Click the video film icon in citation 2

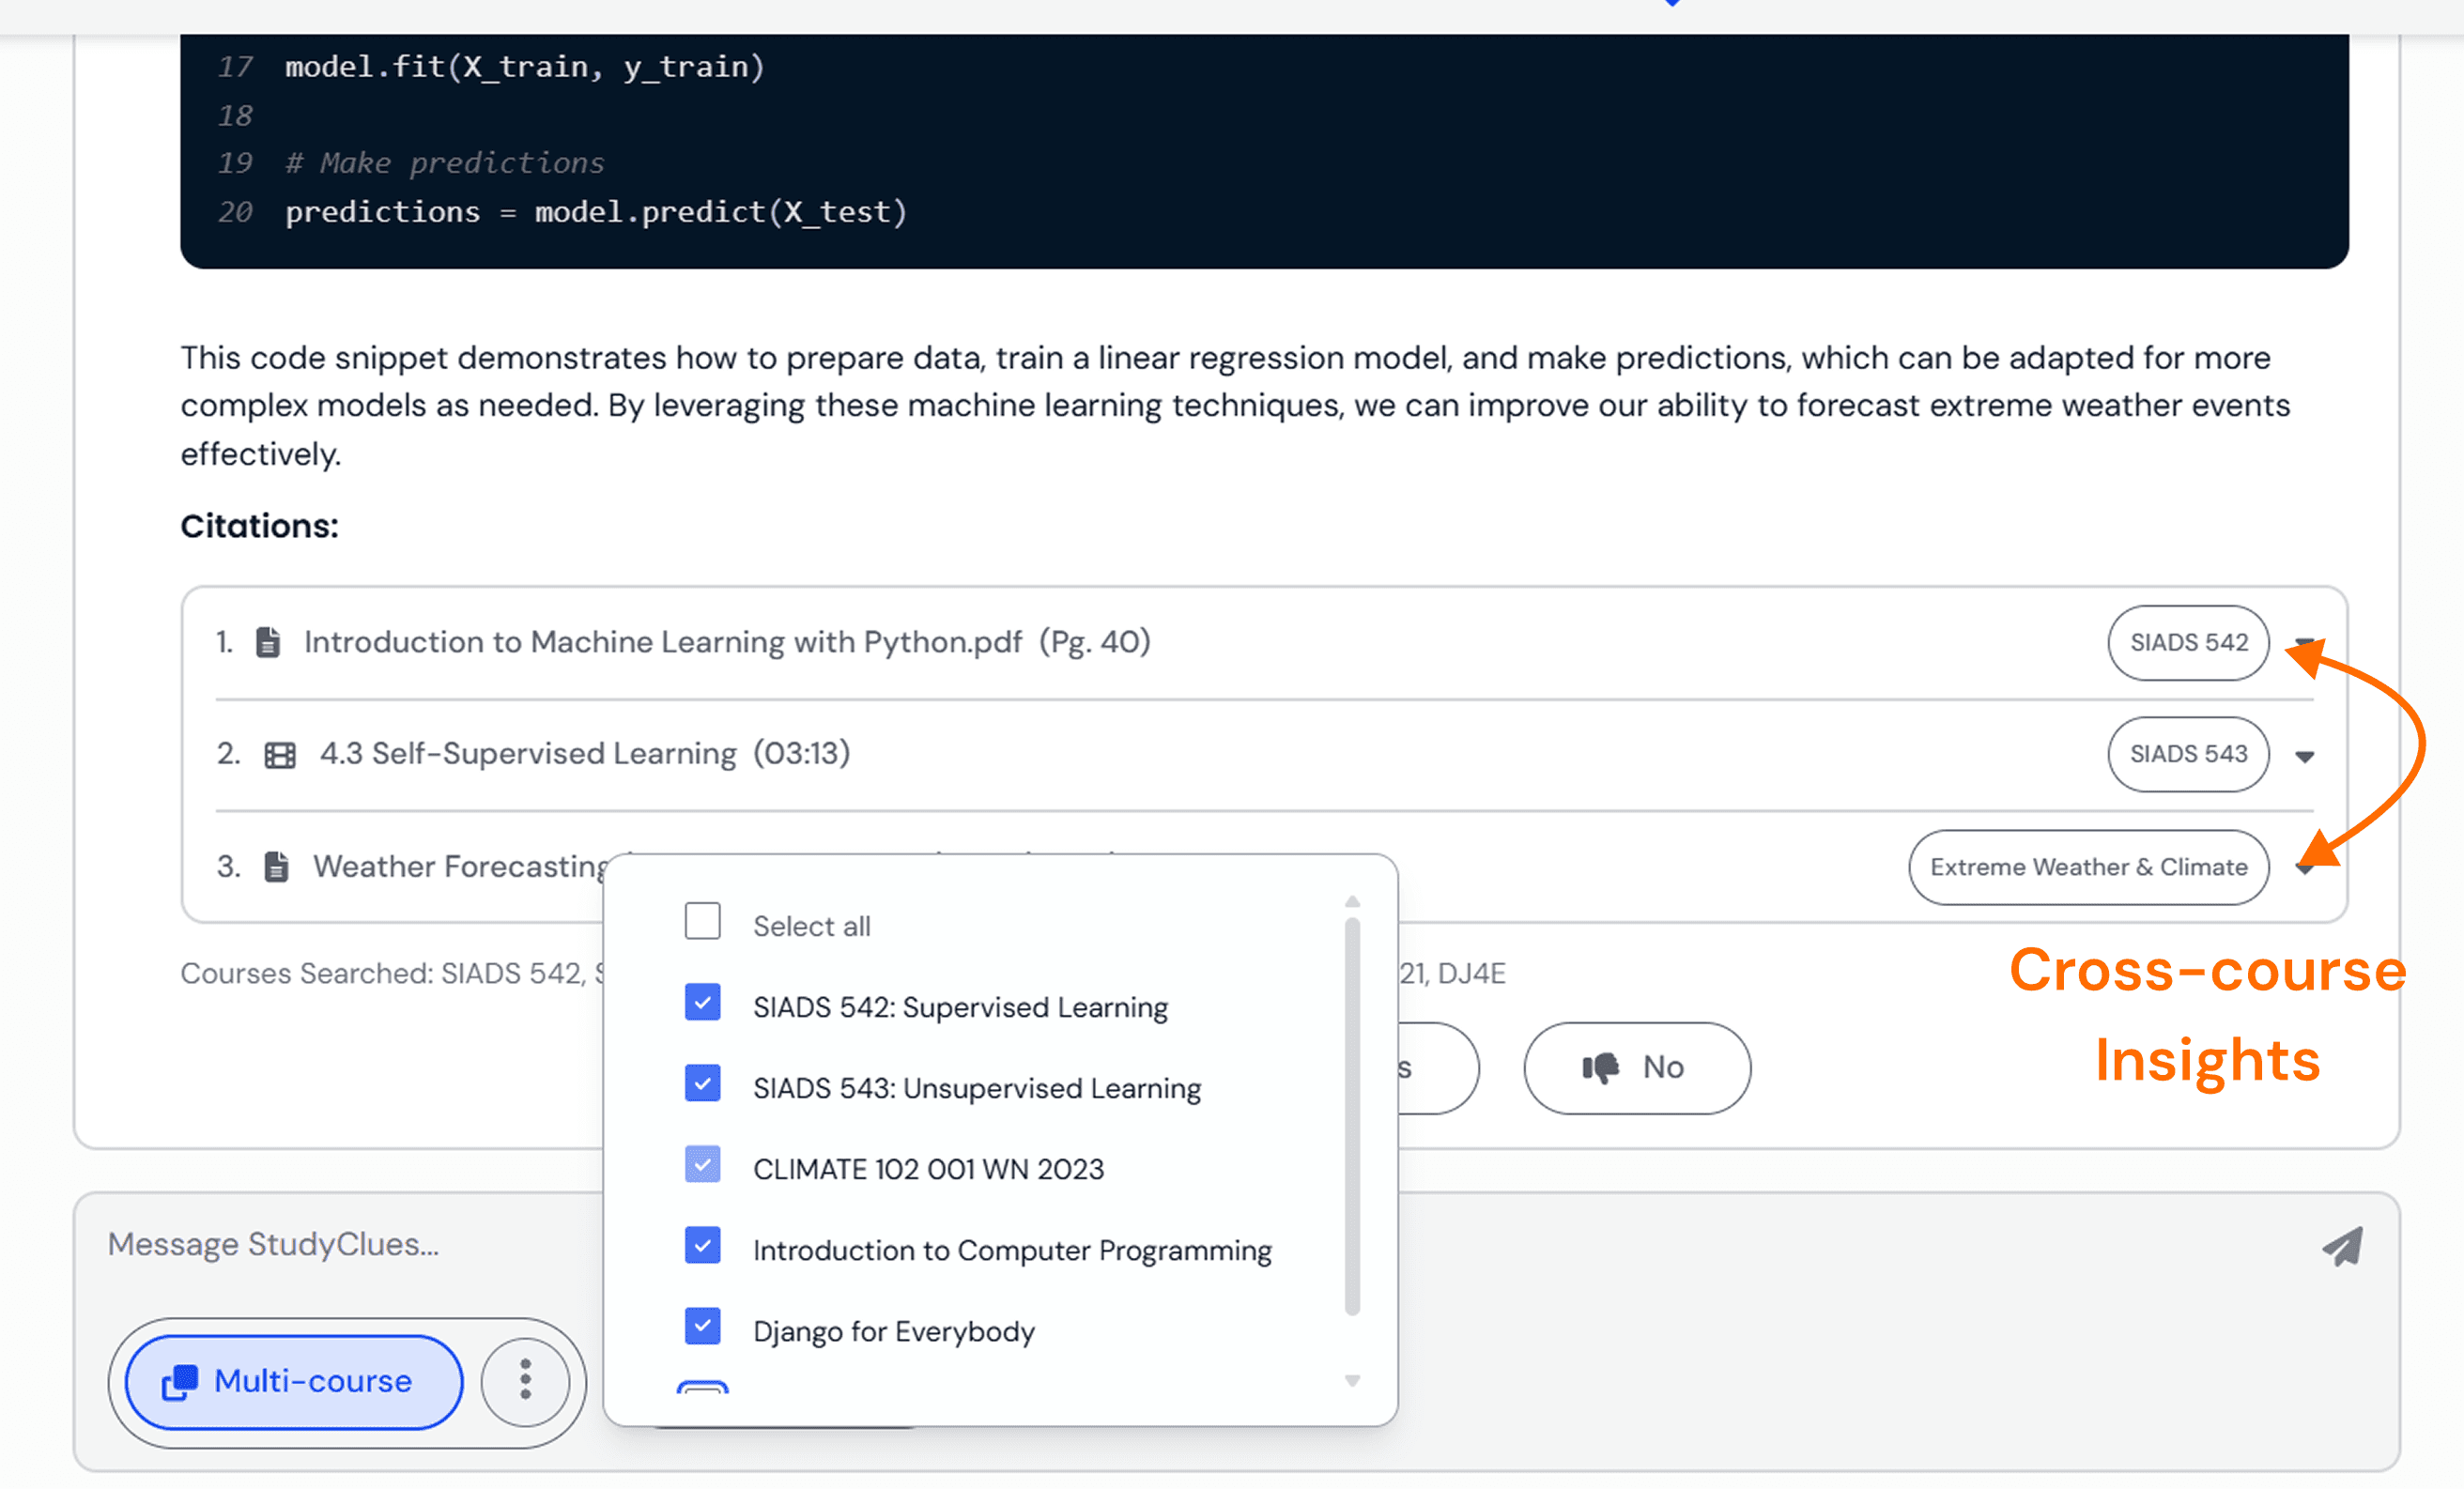coord(280,755)
